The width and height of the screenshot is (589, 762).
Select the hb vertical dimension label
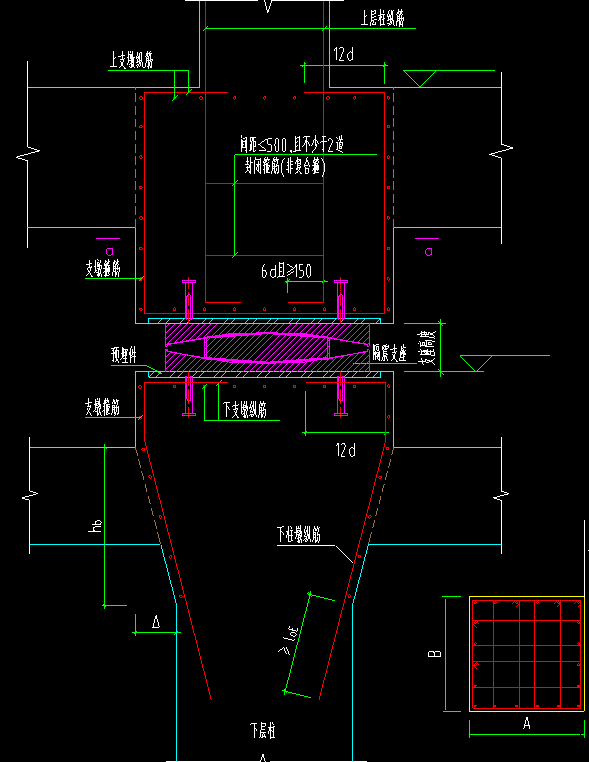point(96,525)
